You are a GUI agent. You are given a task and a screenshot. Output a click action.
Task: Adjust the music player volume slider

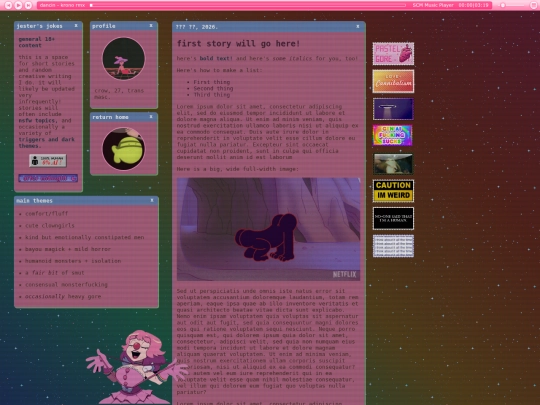point(512,5)
